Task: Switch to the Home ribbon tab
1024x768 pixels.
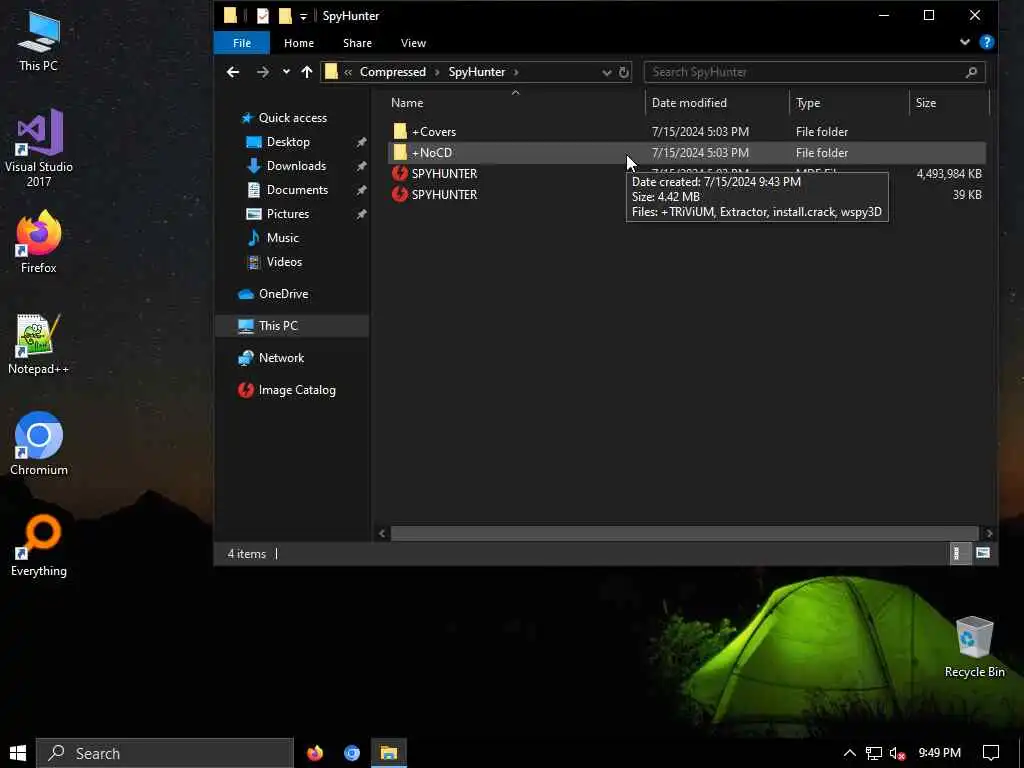Action: pyautogui.click(x=299, y=43)
